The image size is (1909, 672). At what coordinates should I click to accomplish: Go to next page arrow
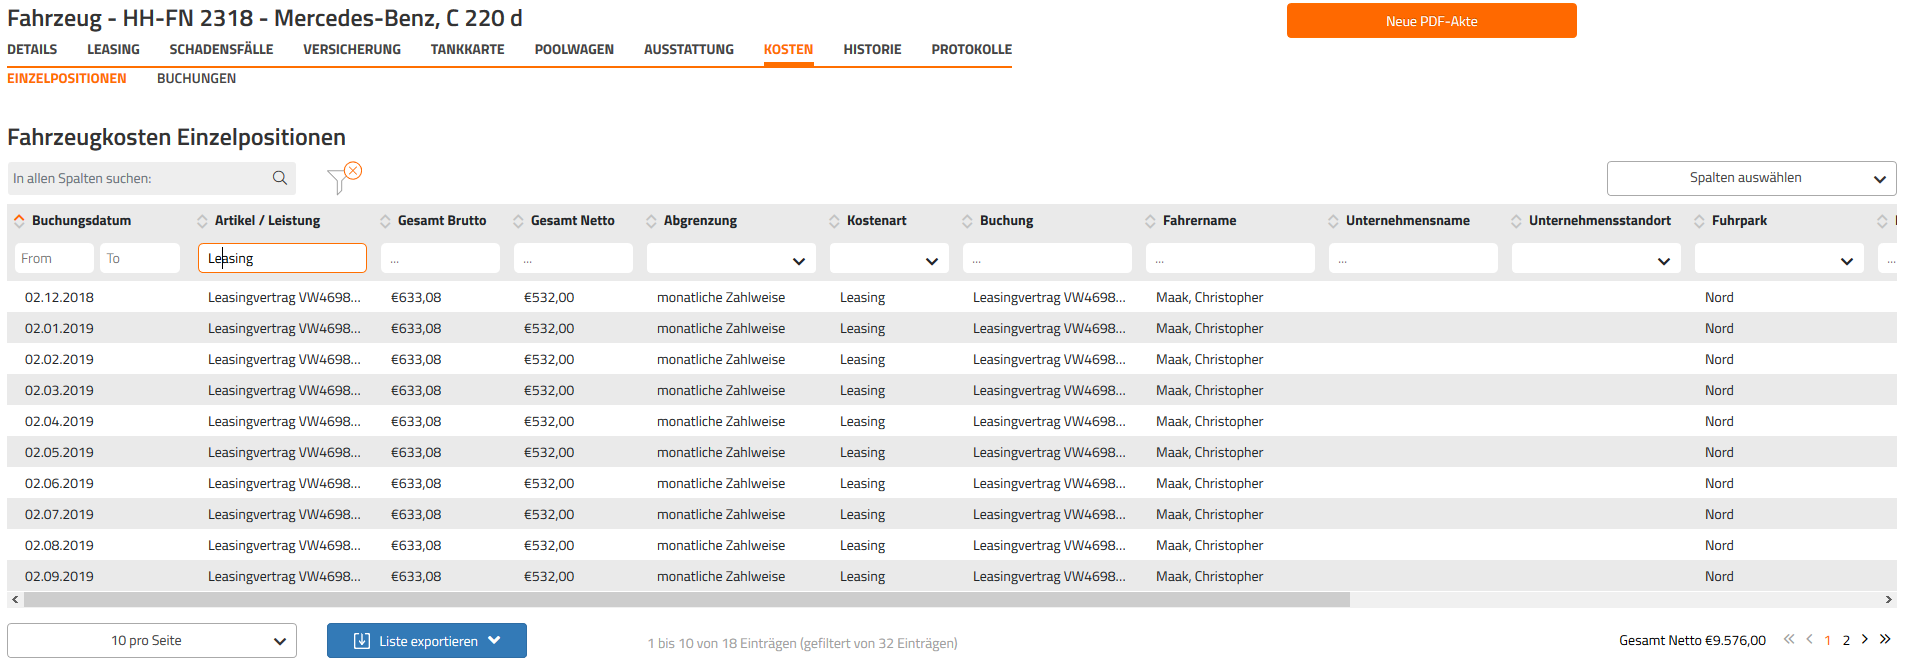(1865, 640)
